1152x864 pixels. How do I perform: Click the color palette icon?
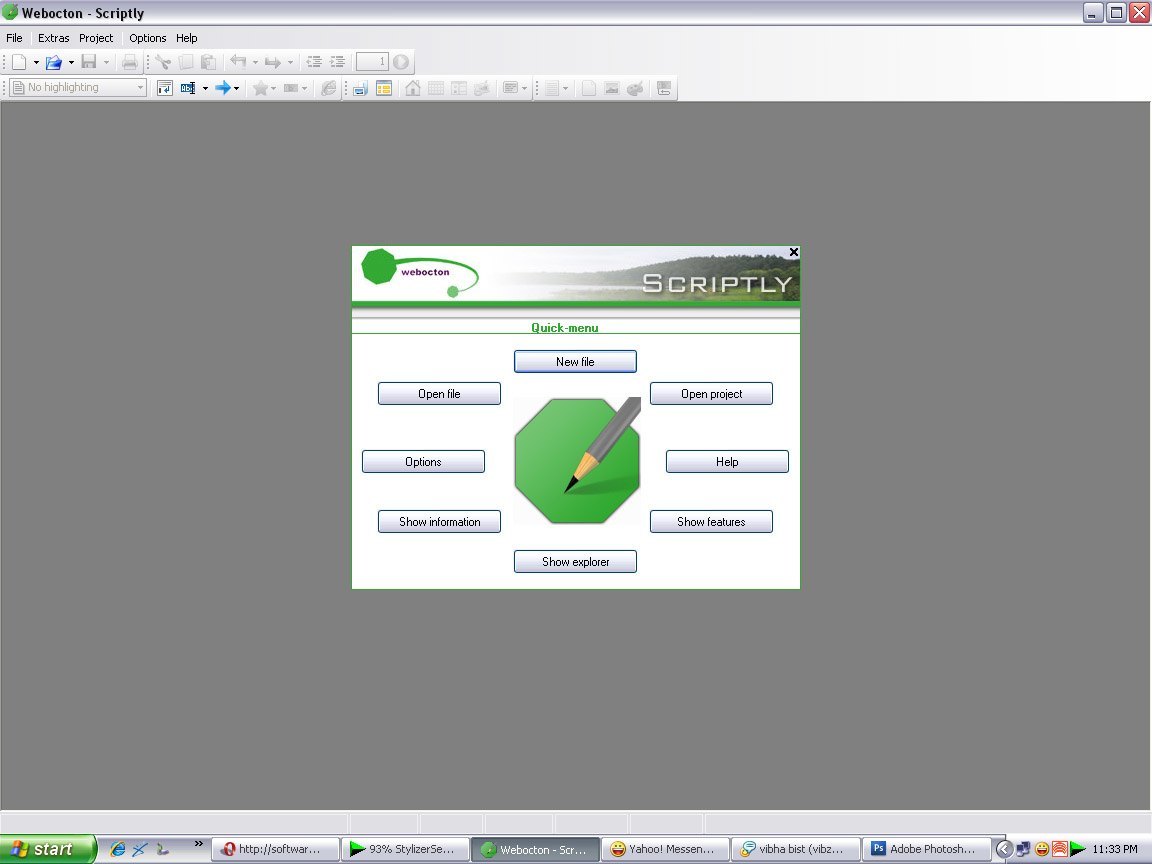[x=635, y=88]
